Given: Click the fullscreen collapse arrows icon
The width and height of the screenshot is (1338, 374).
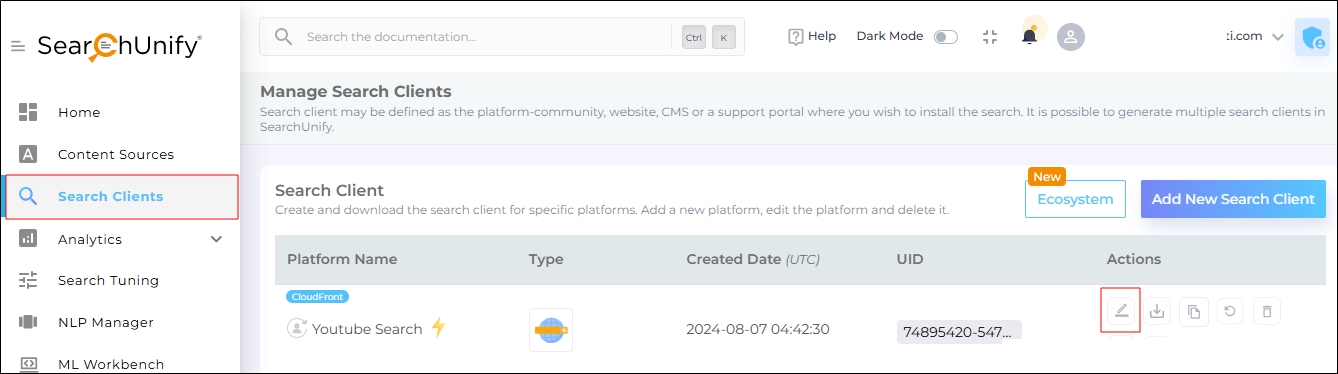Looking at the screenshot, I should click(990, 36).
